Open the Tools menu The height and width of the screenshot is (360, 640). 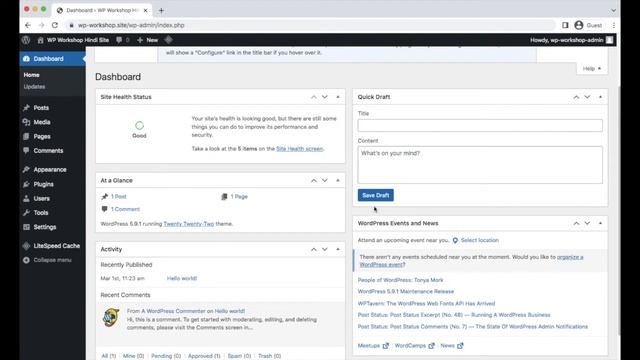coord(41,213)
